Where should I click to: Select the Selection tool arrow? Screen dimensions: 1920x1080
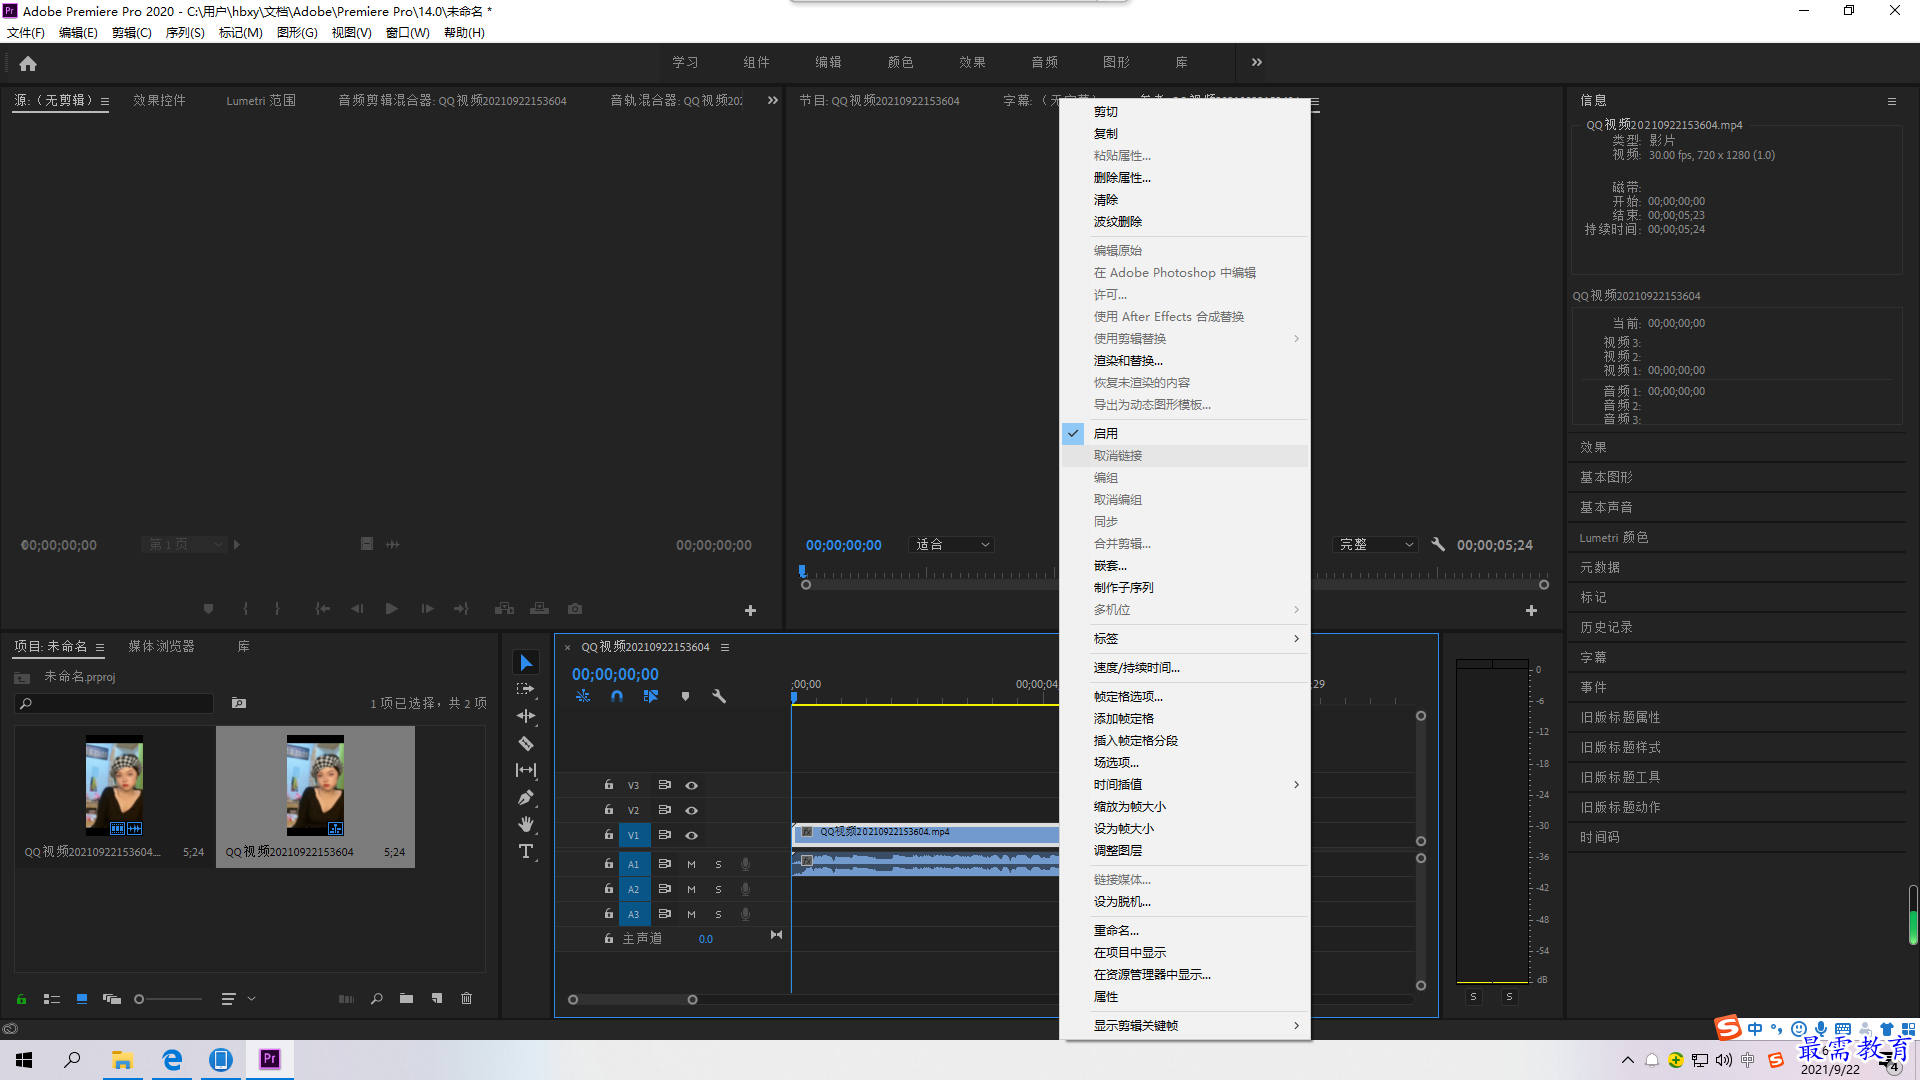(x=526, y=663)
